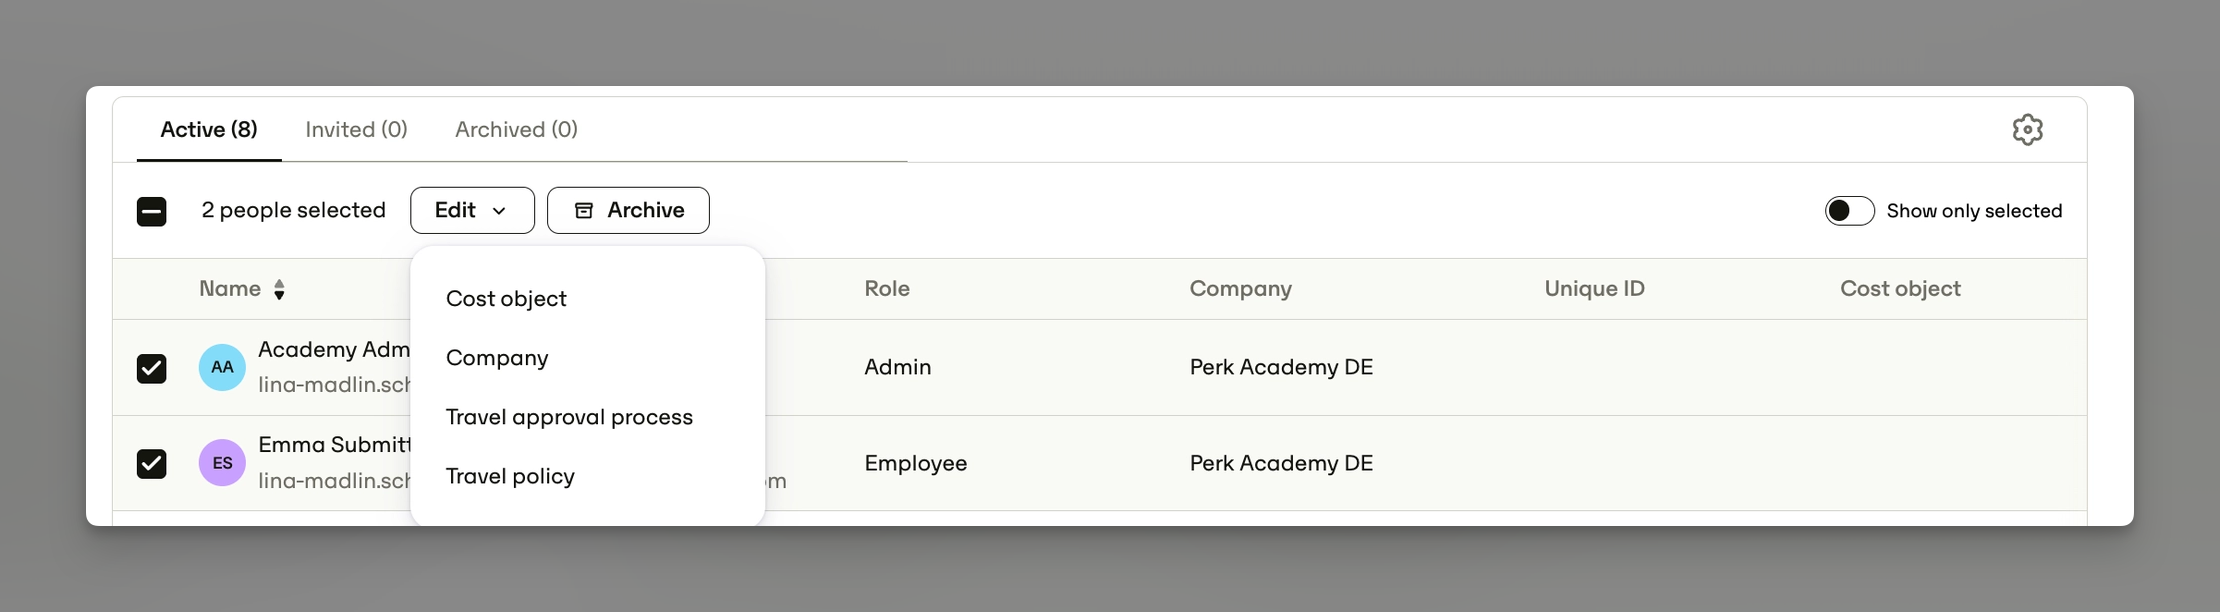The image size is (2220, 612).
Task: Click the Role column header
Action: tap(887, 289)
